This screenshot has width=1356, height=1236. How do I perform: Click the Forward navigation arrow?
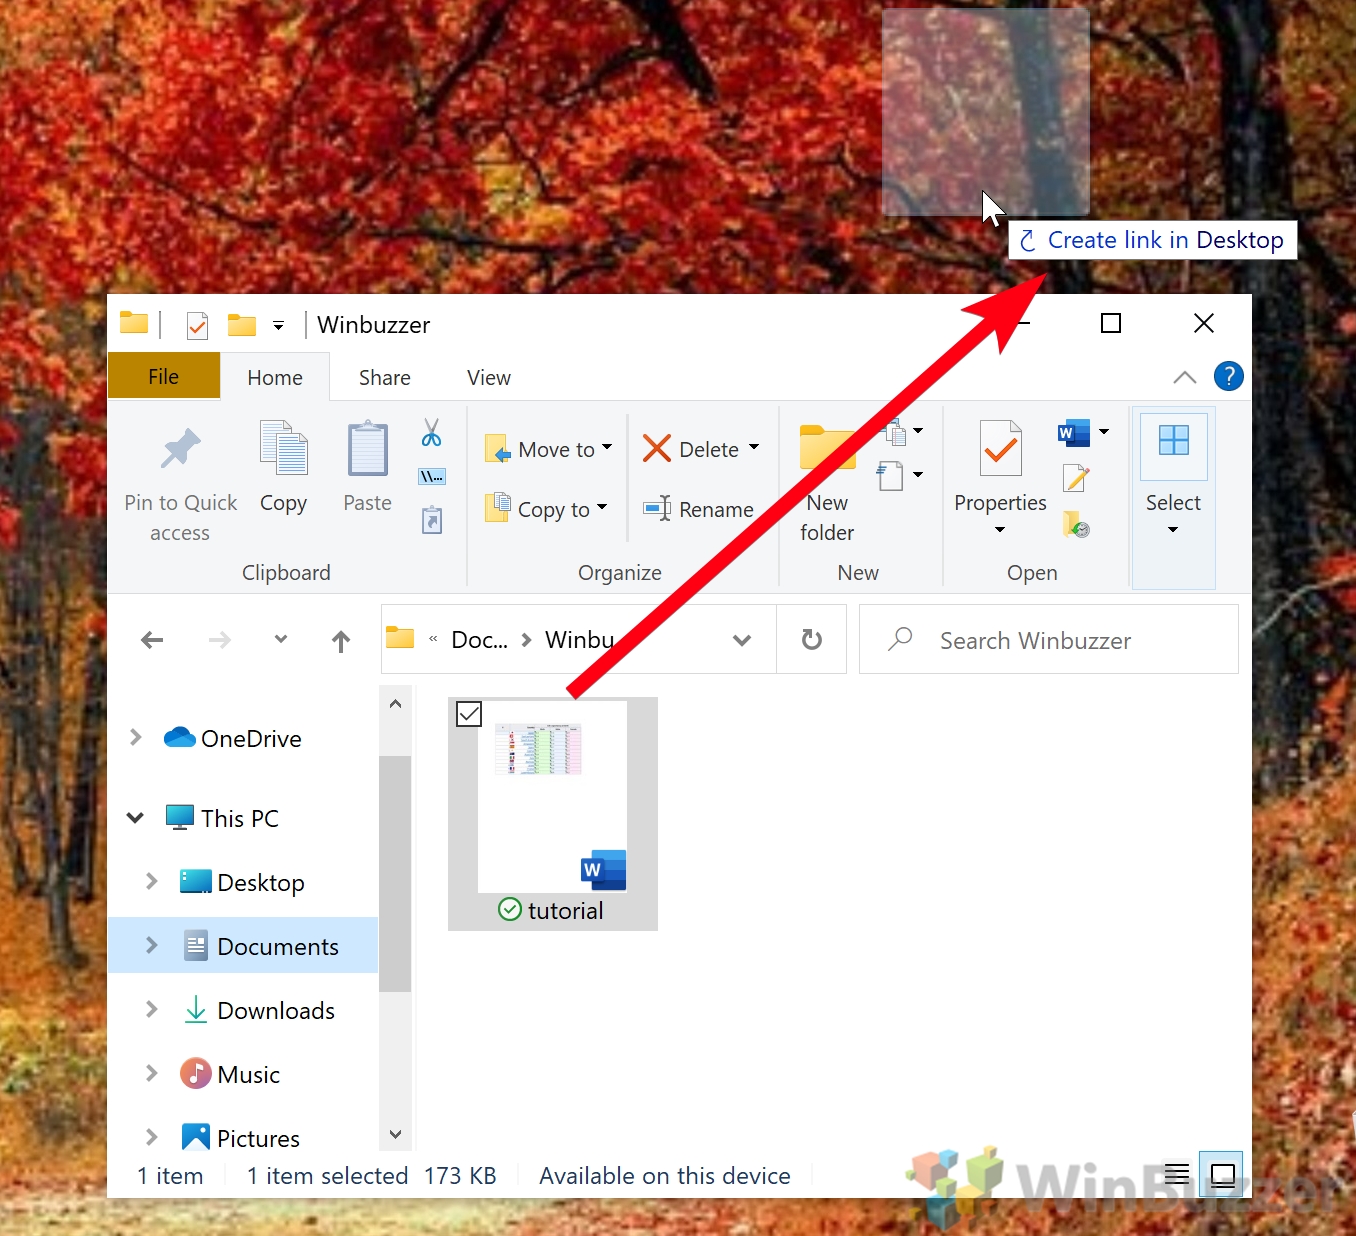[x=220, y=640]
